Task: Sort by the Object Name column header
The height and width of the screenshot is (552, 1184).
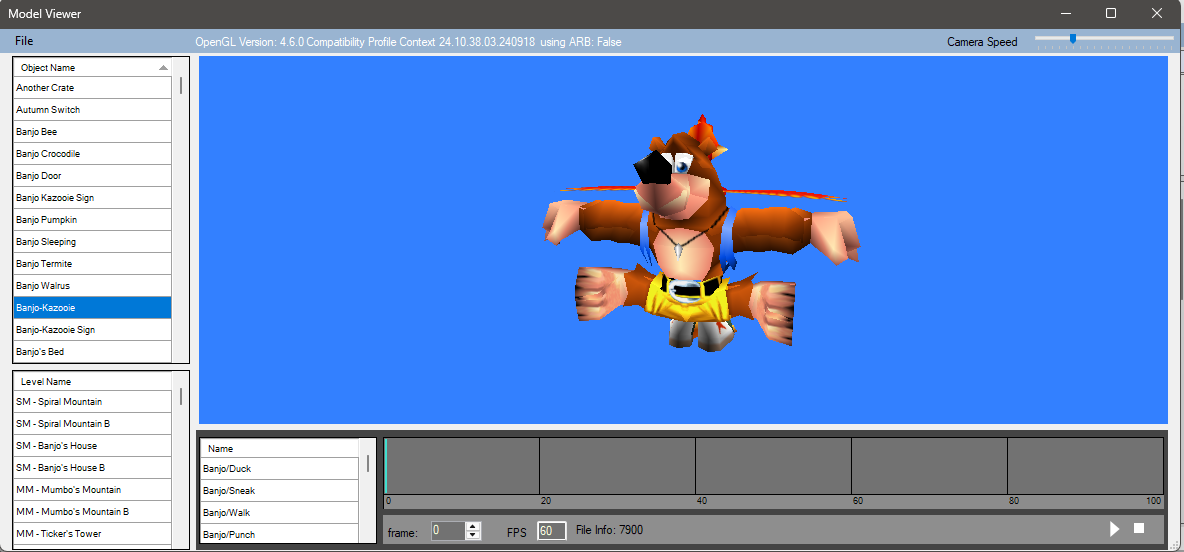Action: [92, 67]
